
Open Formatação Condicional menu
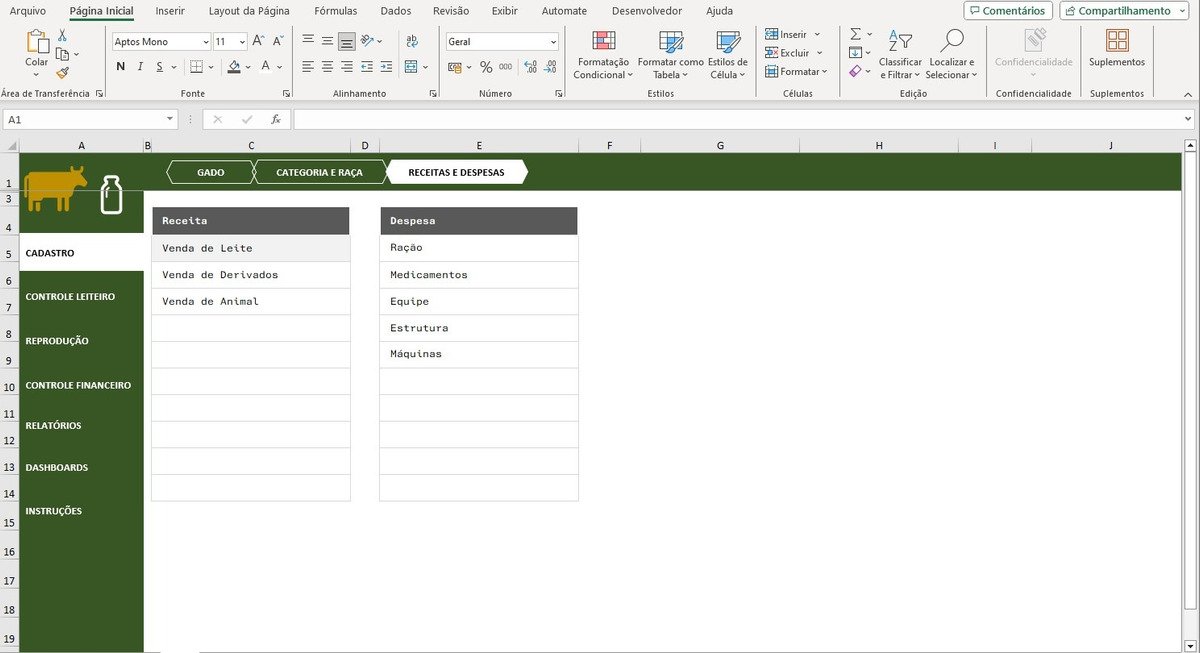click(x=603, y=55)
